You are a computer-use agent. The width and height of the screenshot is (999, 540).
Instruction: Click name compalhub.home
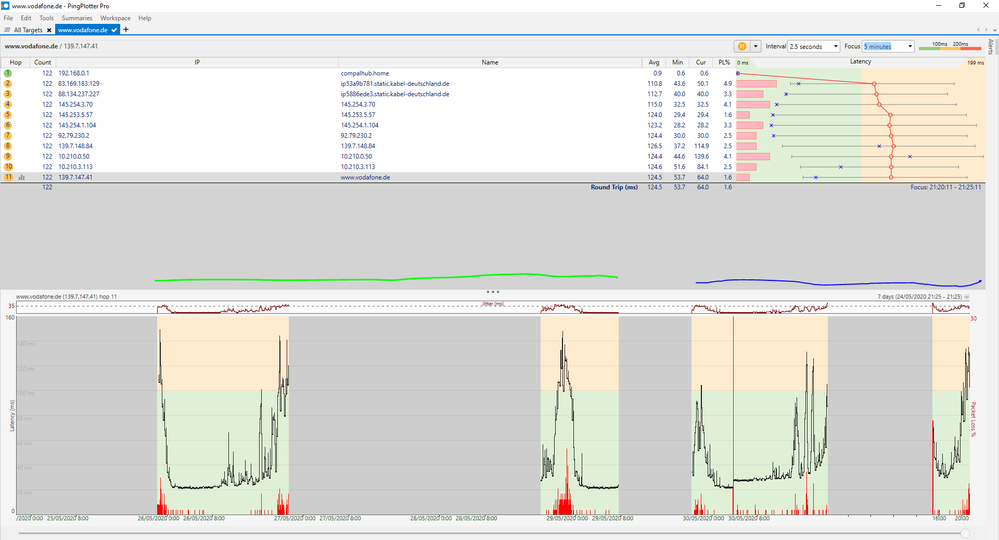click(x=364, y=73)
